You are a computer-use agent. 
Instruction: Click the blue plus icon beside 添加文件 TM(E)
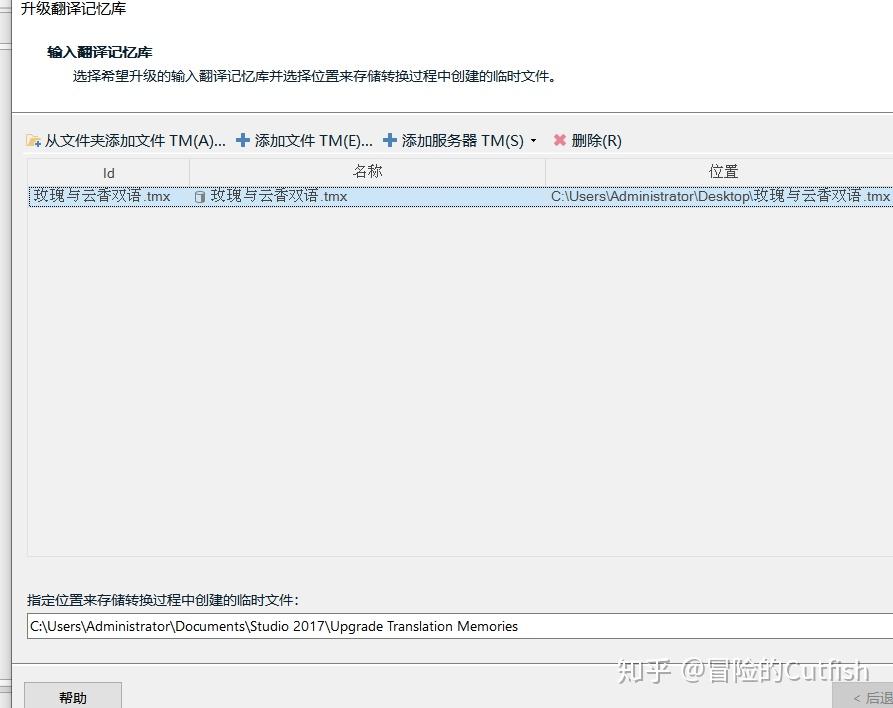pyautogui.click(x=241, y=141)
